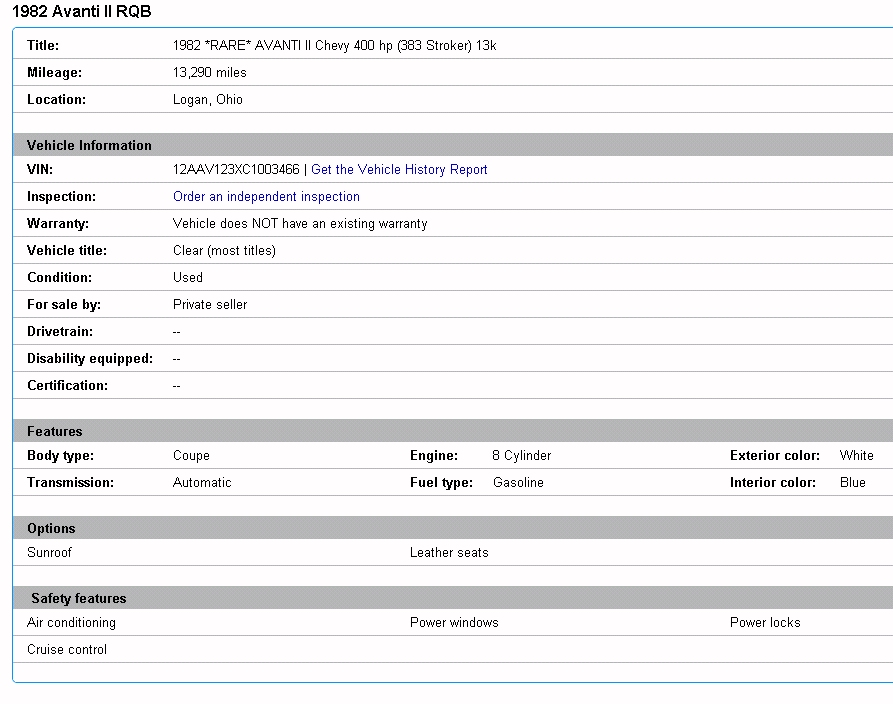Click the VIN number 12AAV123XC1003466

[236, 170]
